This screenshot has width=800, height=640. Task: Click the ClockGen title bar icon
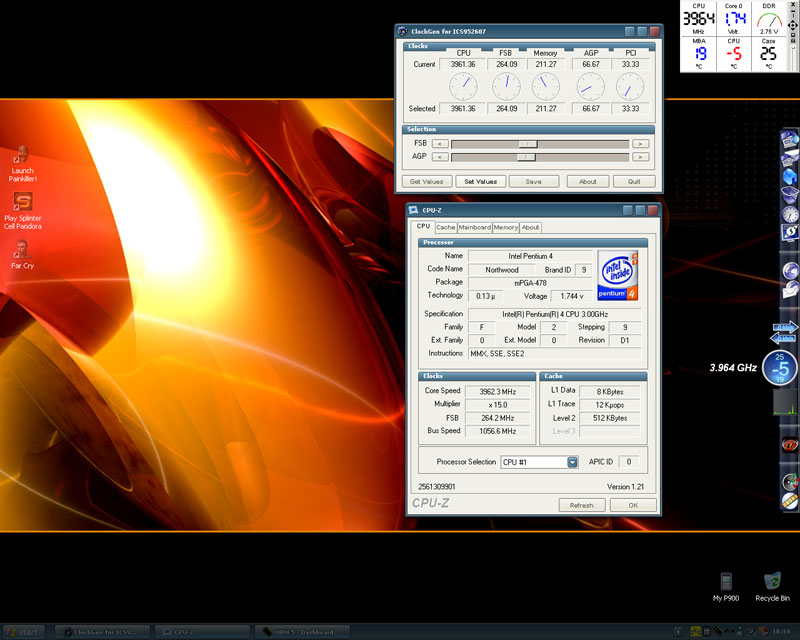pos(403,31)
